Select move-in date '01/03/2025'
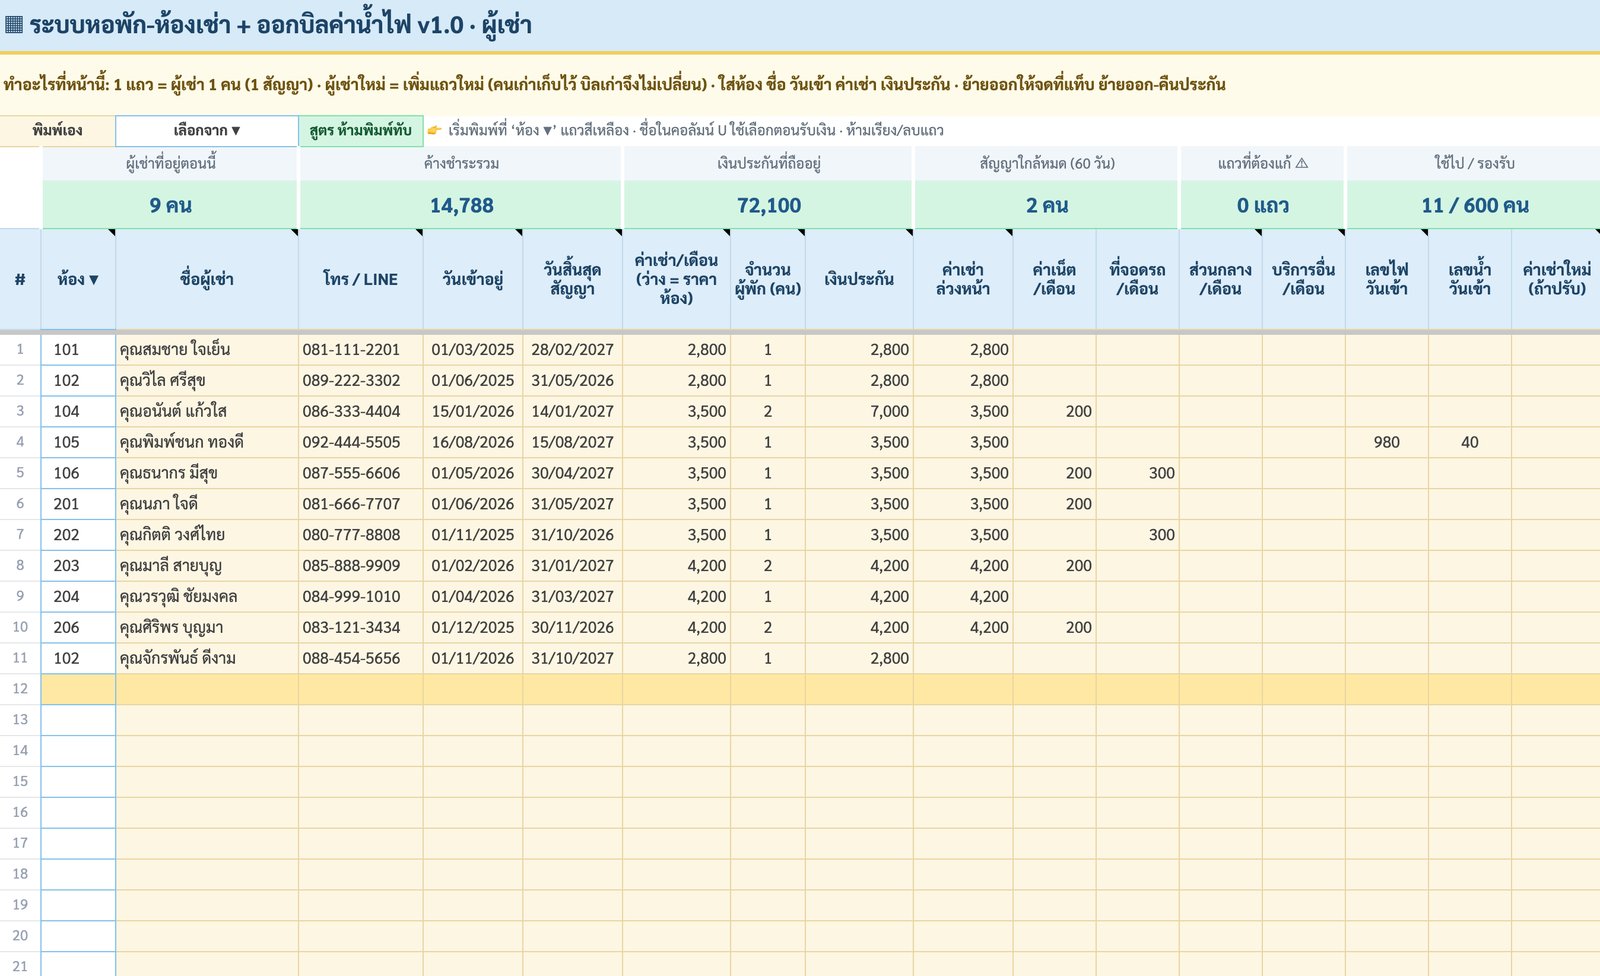The width and height of the screenshot is (1600, 976). pyautogui.click(x=473, y=349)
